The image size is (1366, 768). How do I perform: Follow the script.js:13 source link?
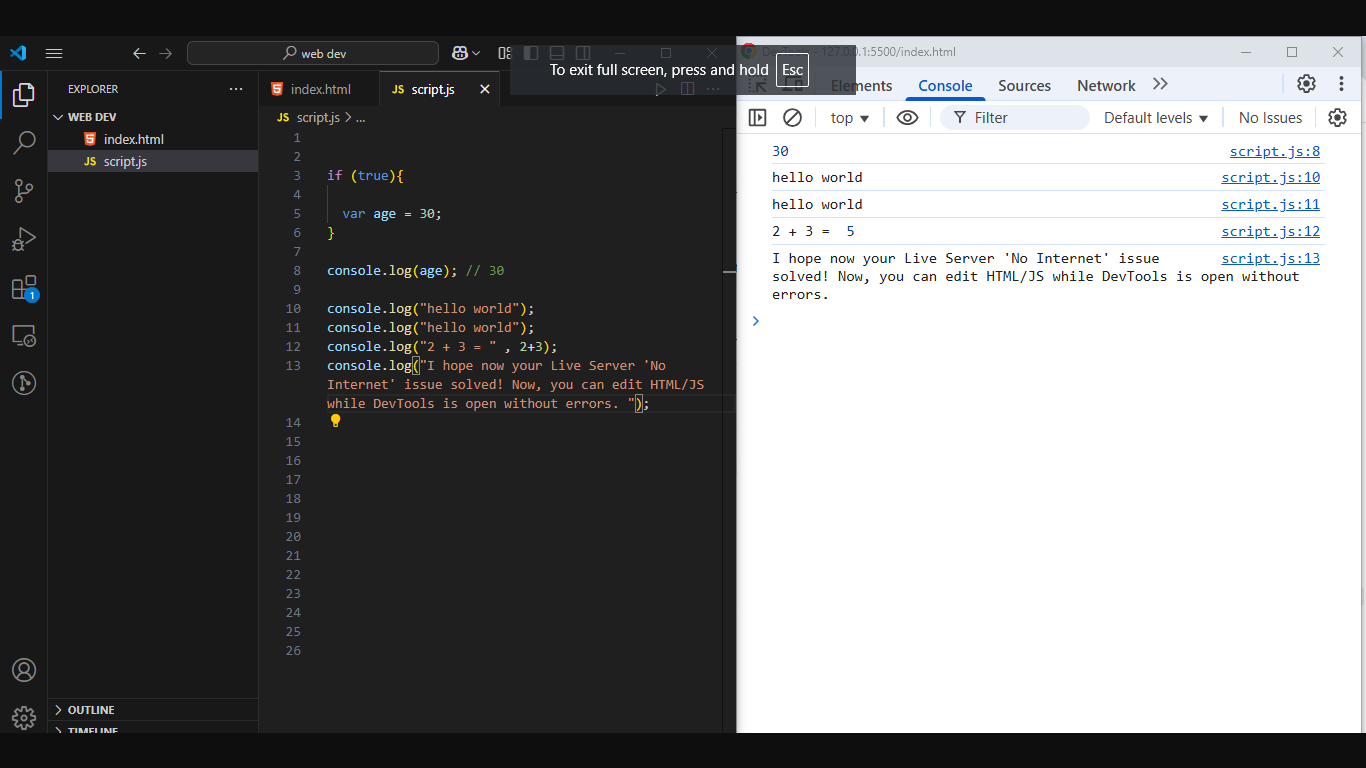point(1270,258)
